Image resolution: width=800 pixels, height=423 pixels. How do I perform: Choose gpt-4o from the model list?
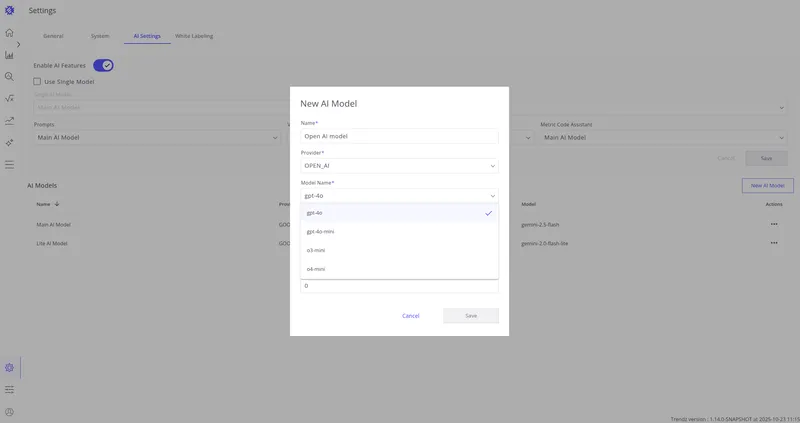tap(399, 213)
